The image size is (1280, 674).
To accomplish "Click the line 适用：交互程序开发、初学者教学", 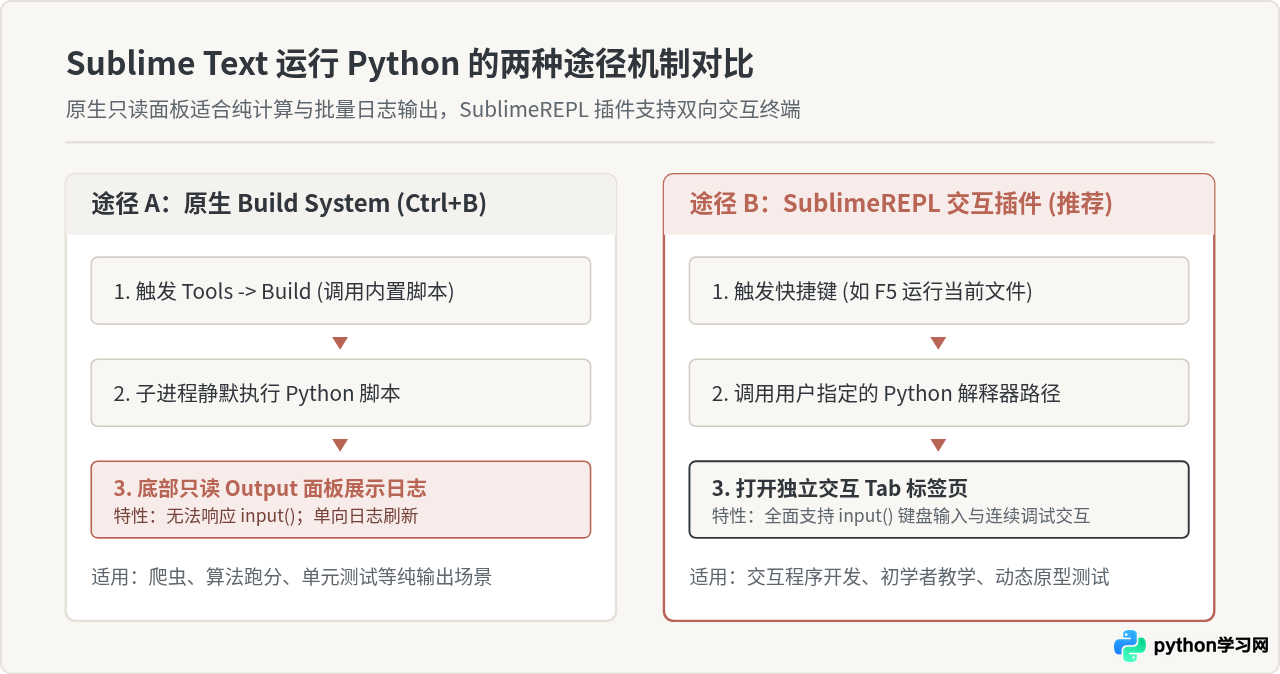I will coord(899,577).
